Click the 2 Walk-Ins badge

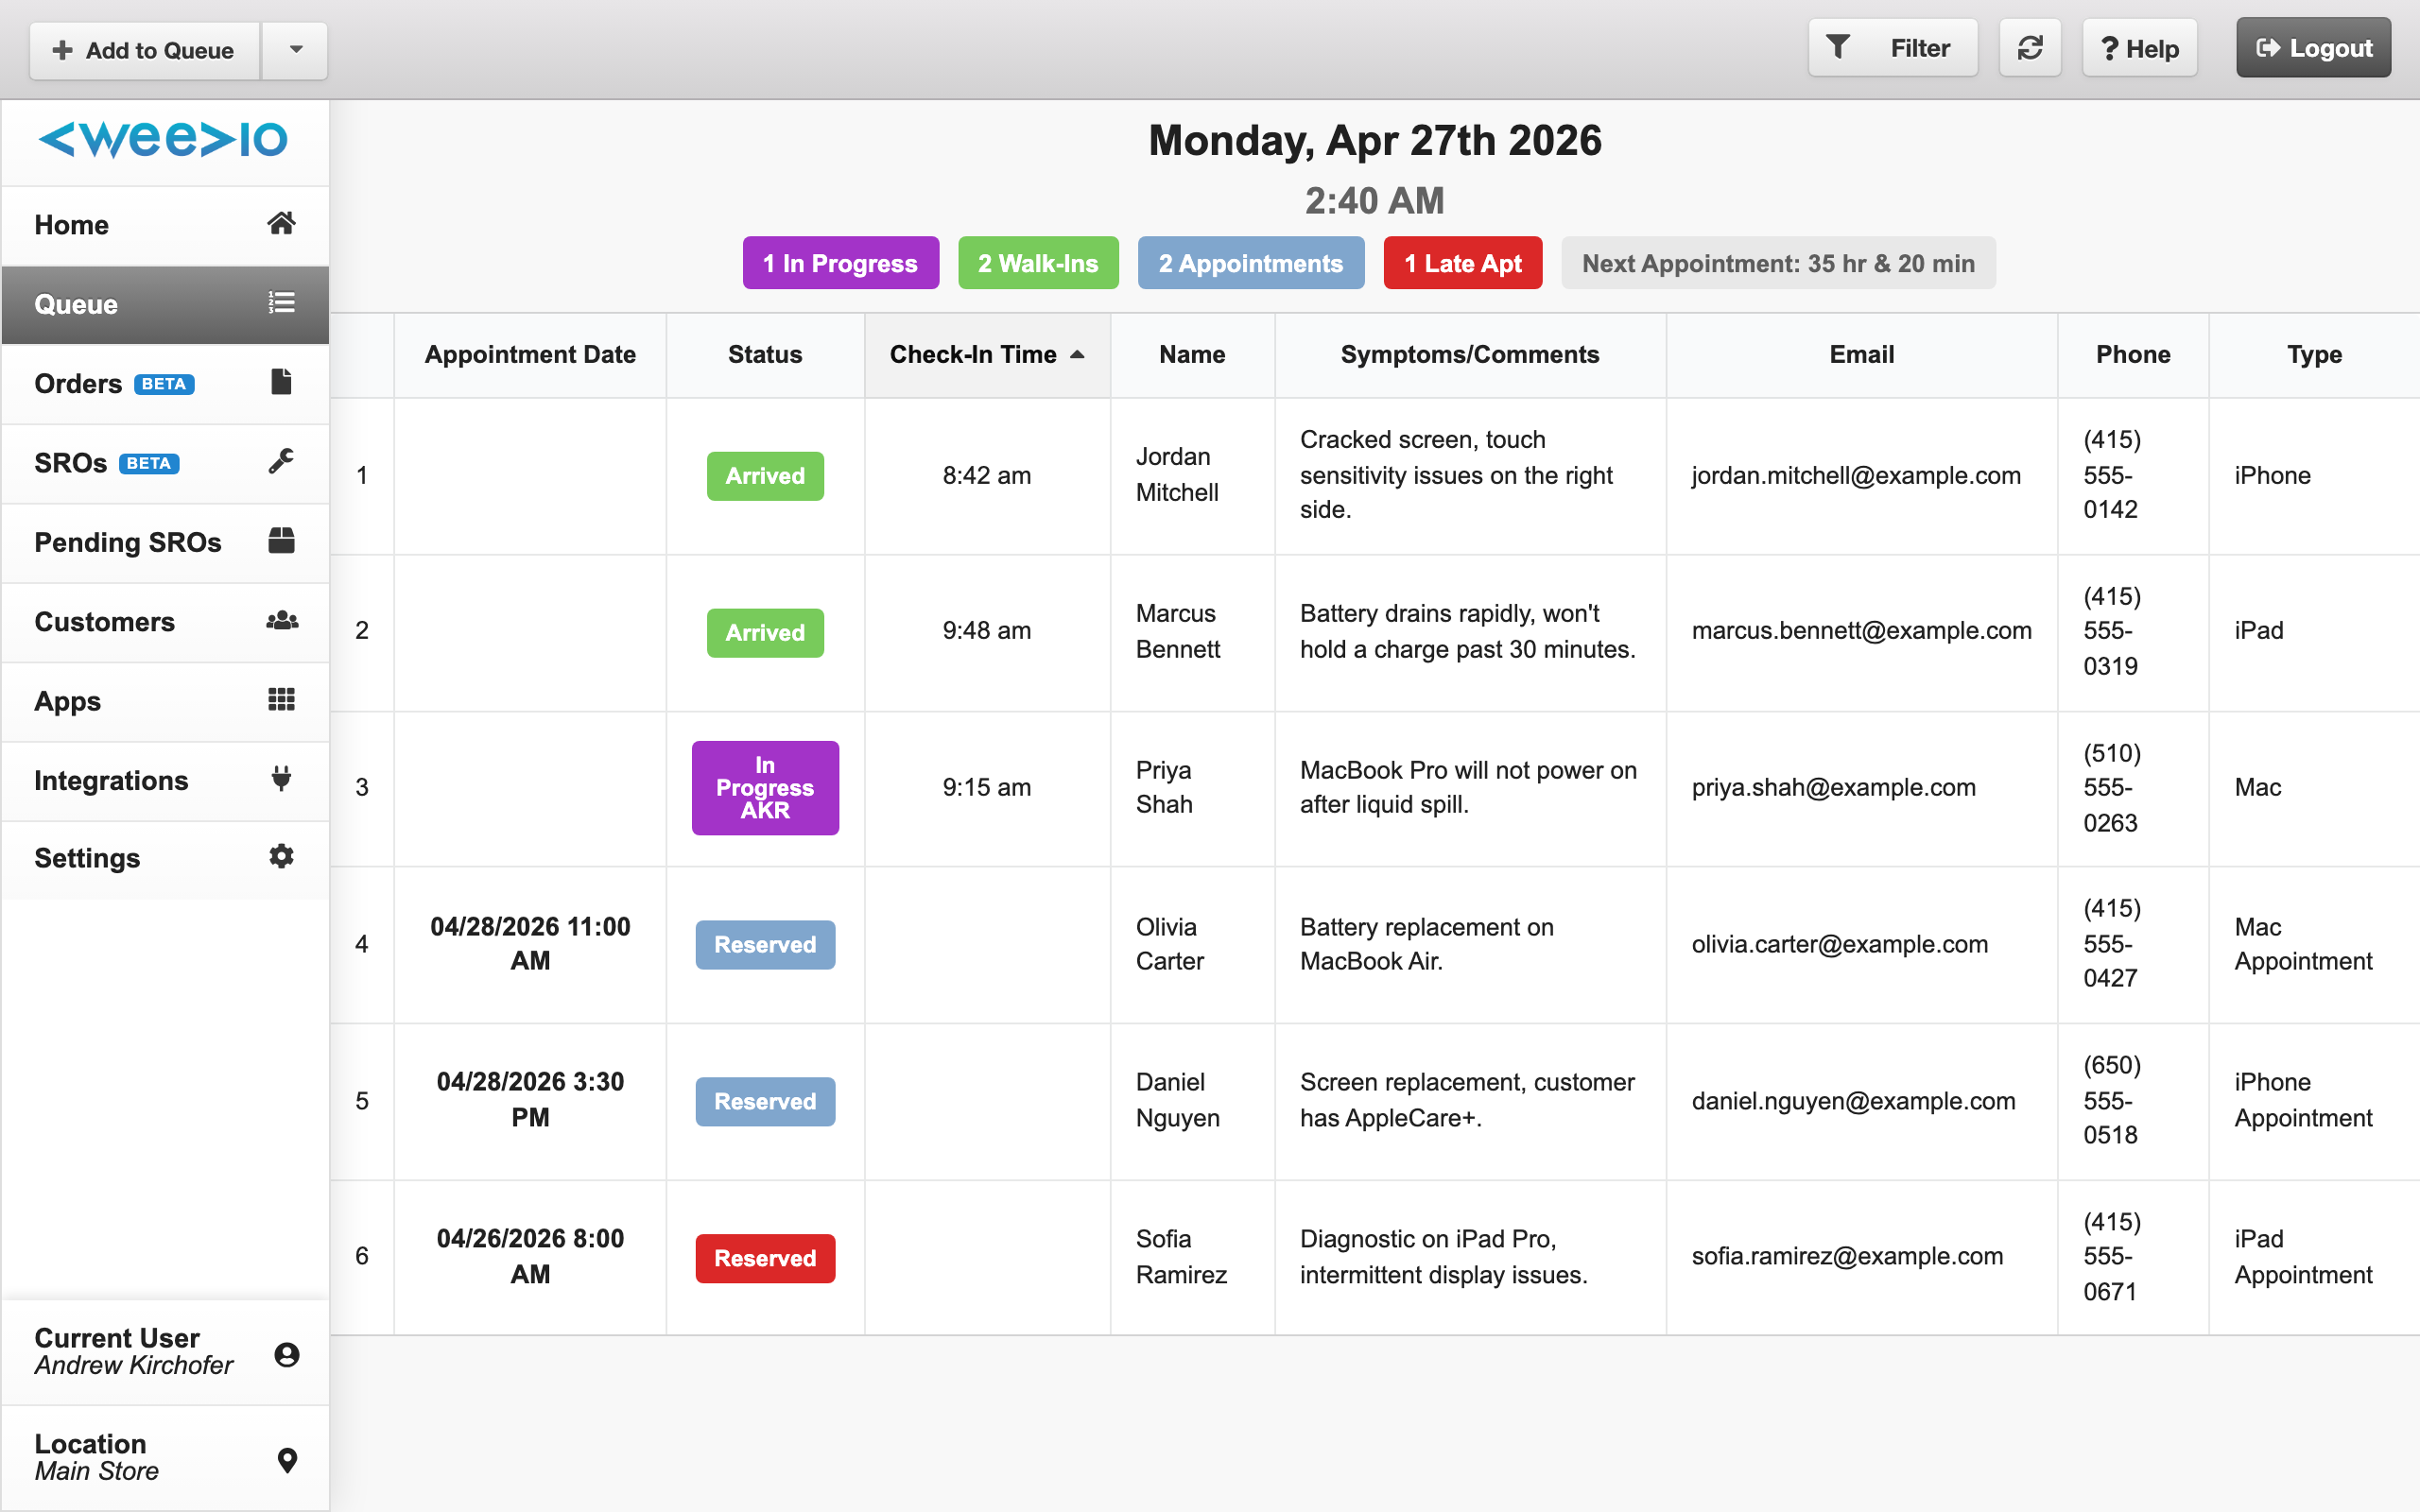[1038, 263]
